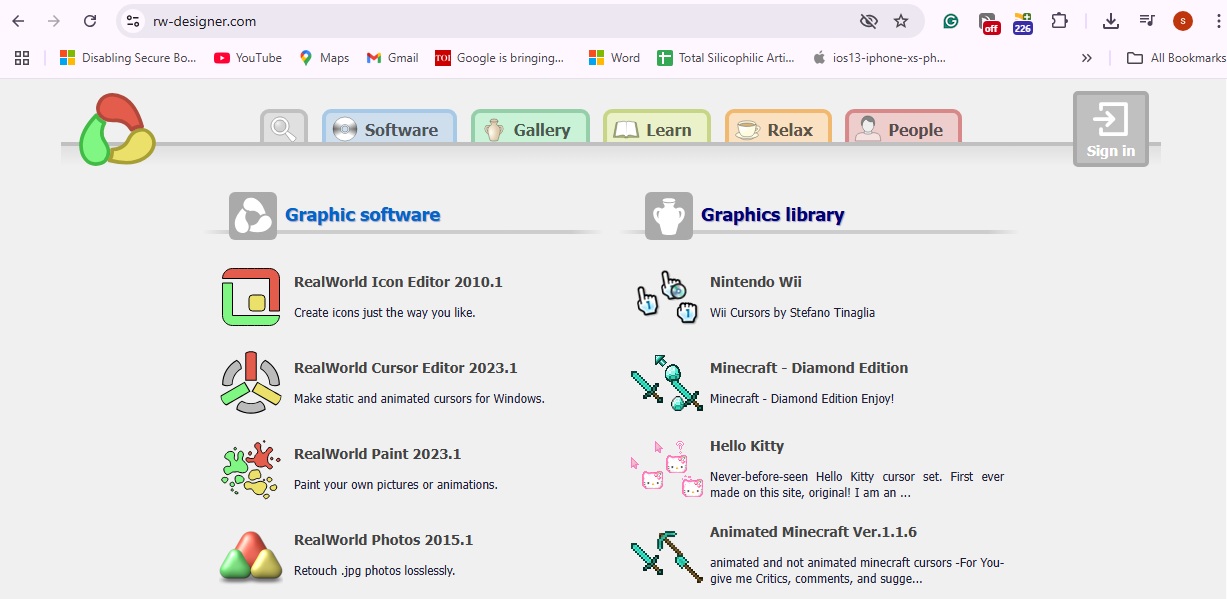Viewport: 1227px width, 599px height.
Task: Click the extension icon with red 'off' badge
Action: click(x=989, y=22)
